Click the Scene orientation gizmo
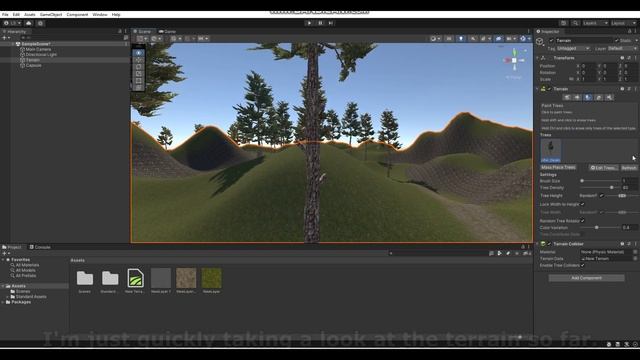This screenshot has height=360, width=640. 514,60
